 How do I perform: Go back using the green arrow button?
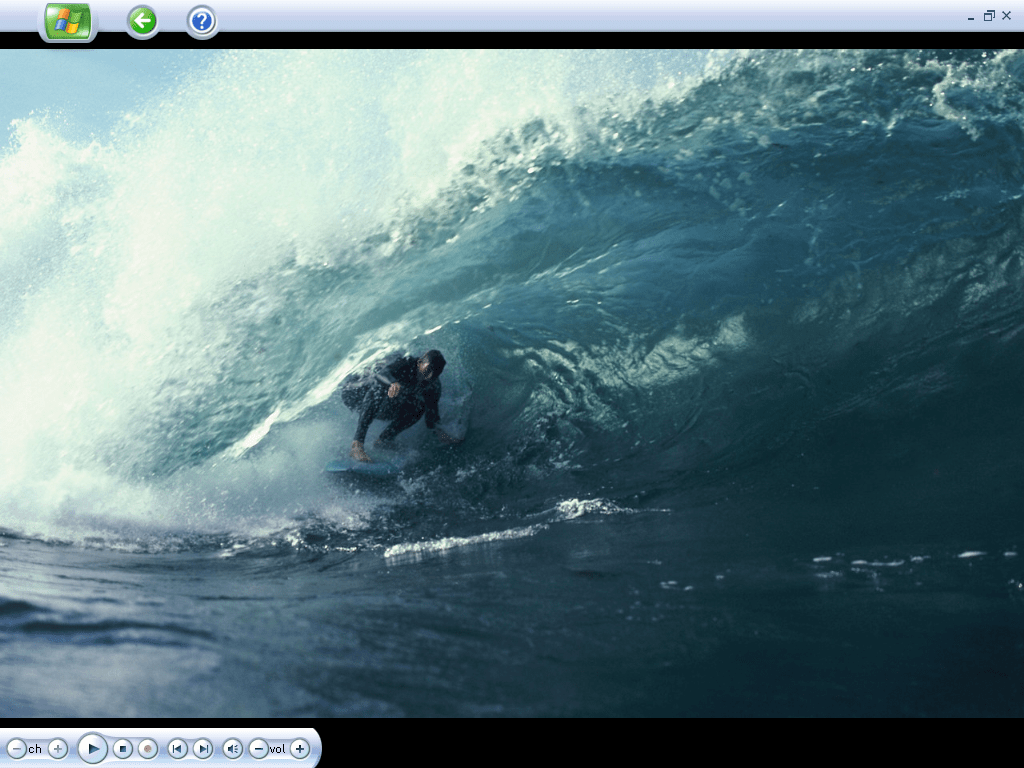tap(143, 20)
